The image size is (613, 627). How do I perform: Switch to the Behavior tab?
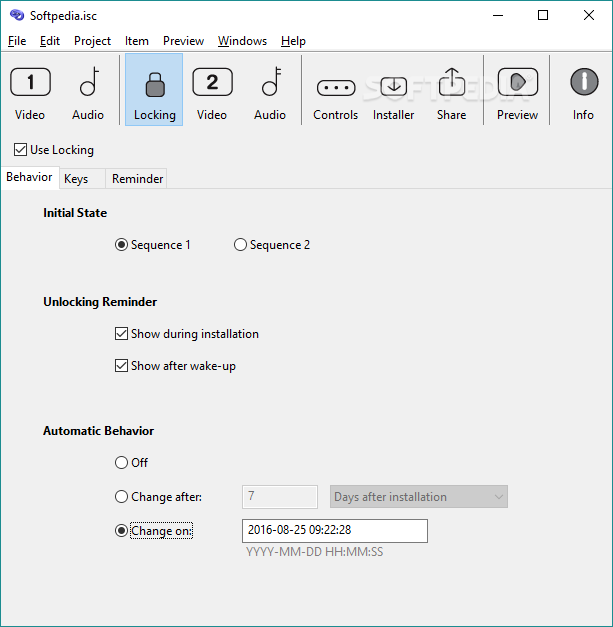tap(30, 177)
